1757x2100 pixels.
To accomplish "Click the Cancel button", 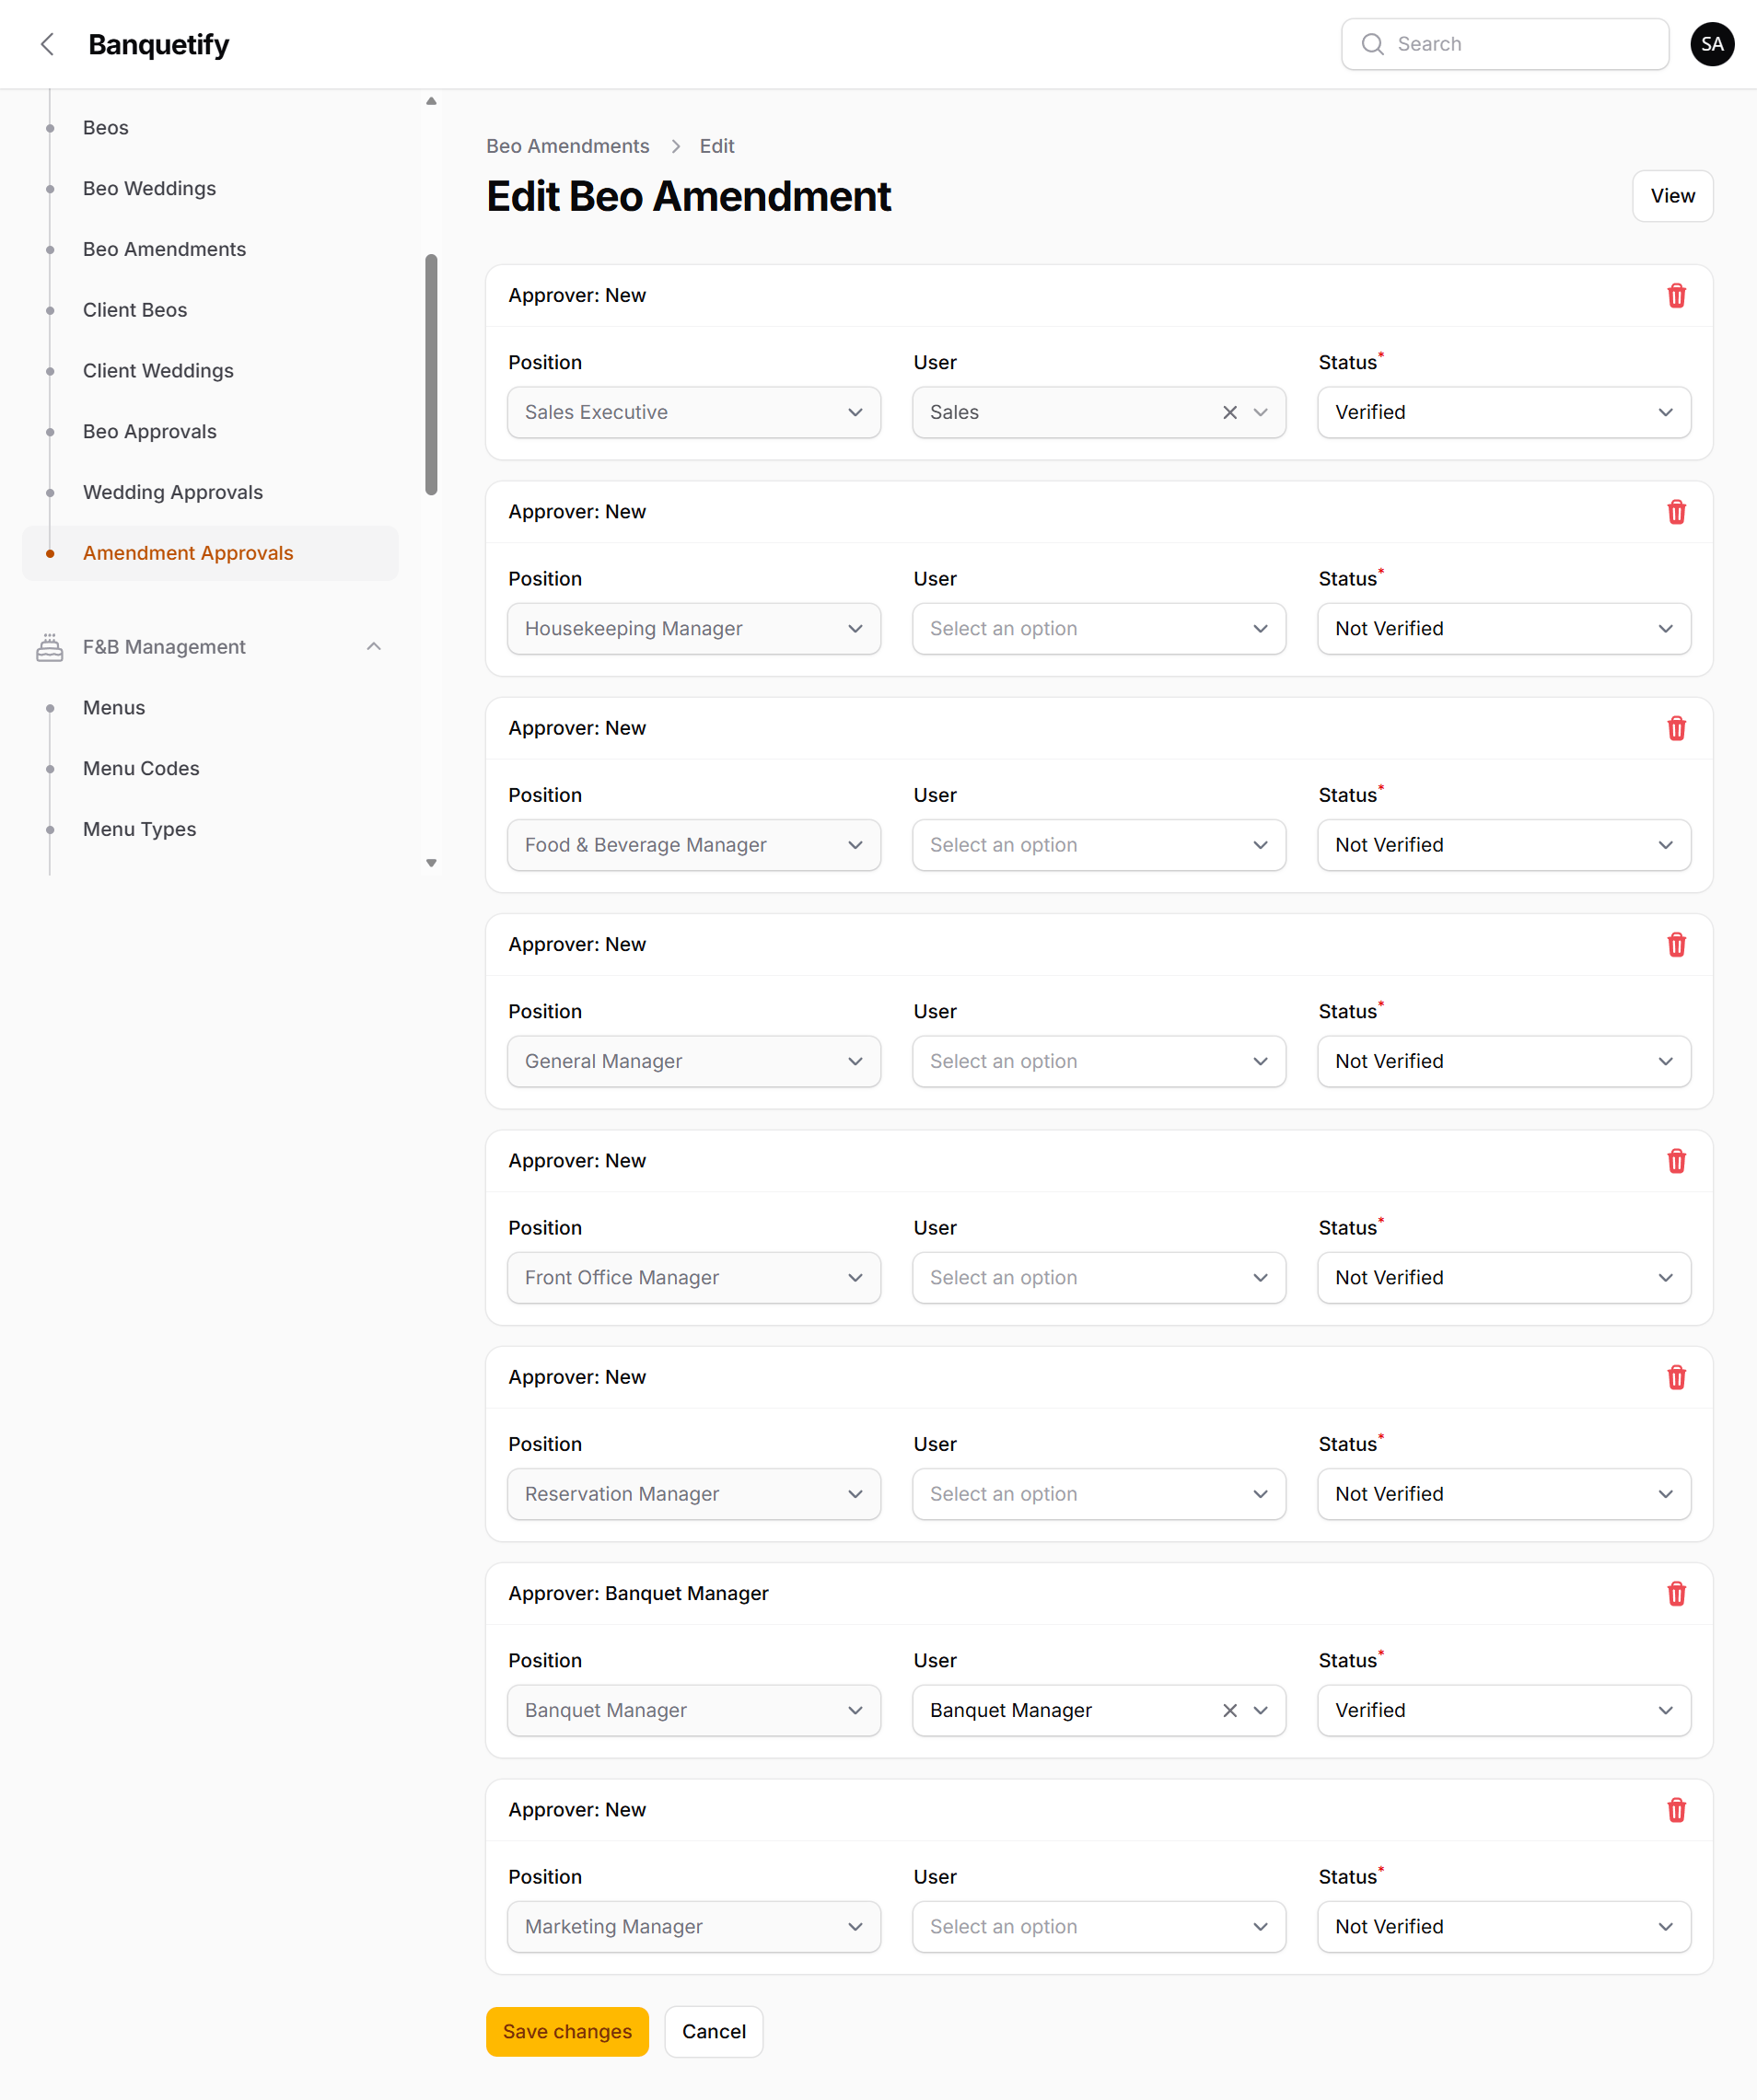I will click(713, 2031).
